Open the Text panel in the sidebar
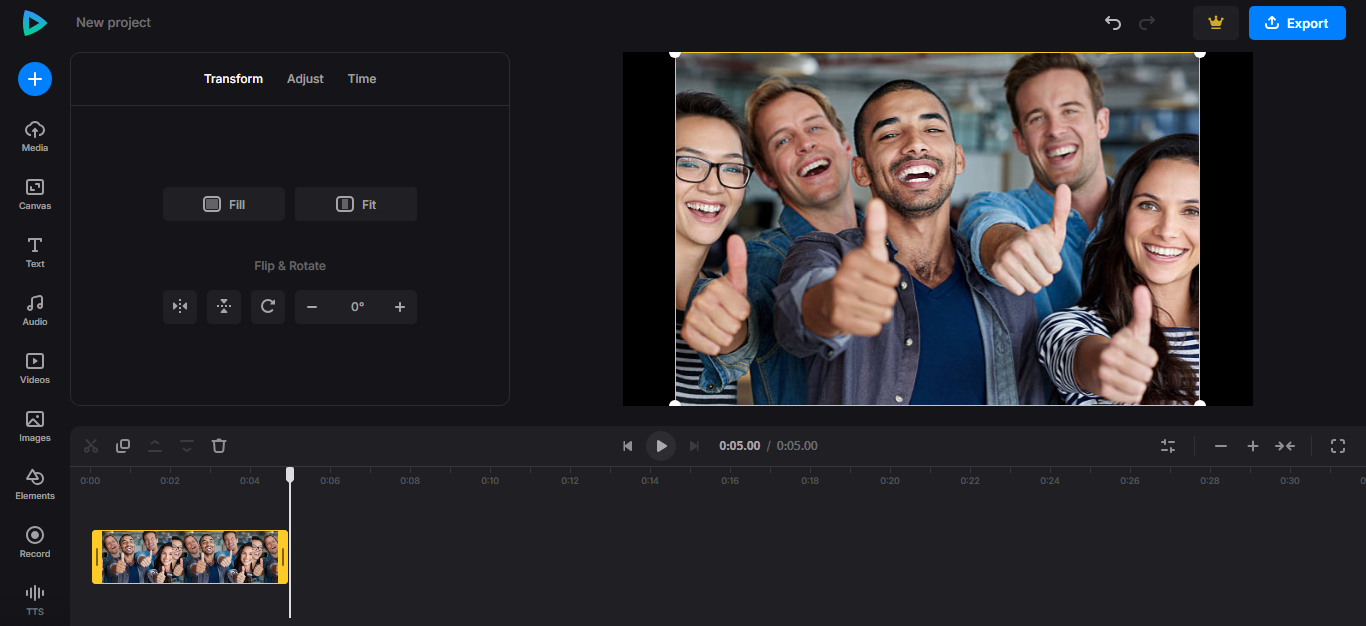 (34, 251)
